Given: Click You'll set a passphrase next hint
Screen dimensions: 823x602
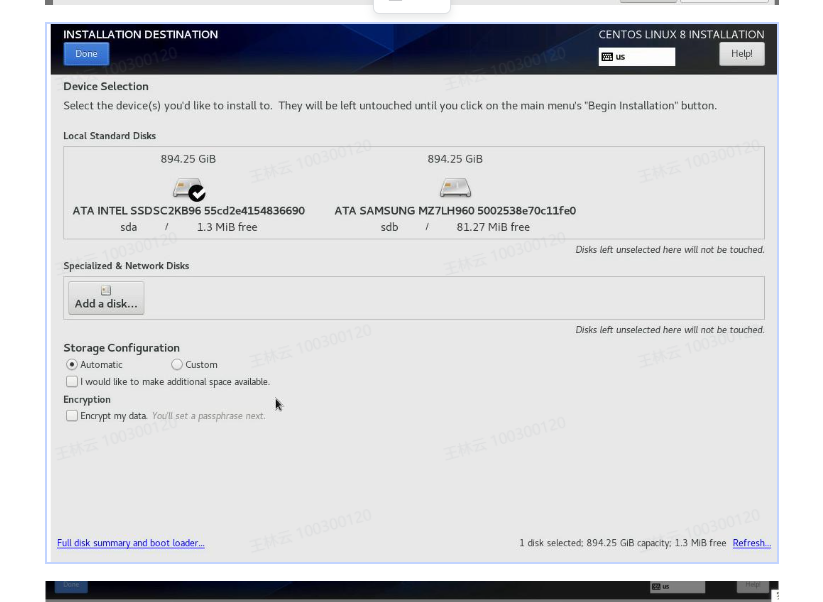Looking at the screenshot, I should (208, 416).
